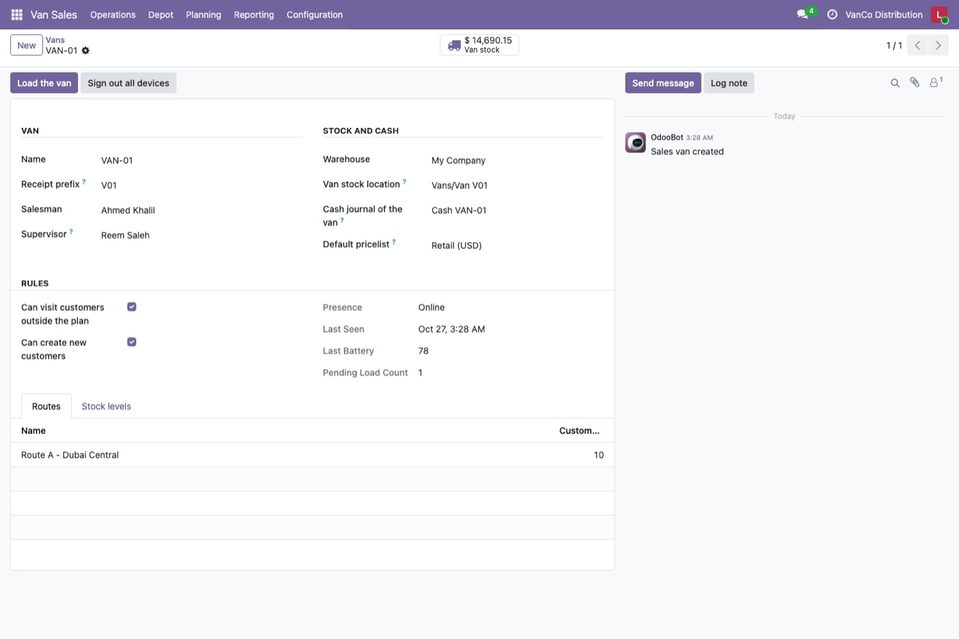This screenshot has height=639, width=959.
Task: Click the Send message button
Action: [663, 83]
